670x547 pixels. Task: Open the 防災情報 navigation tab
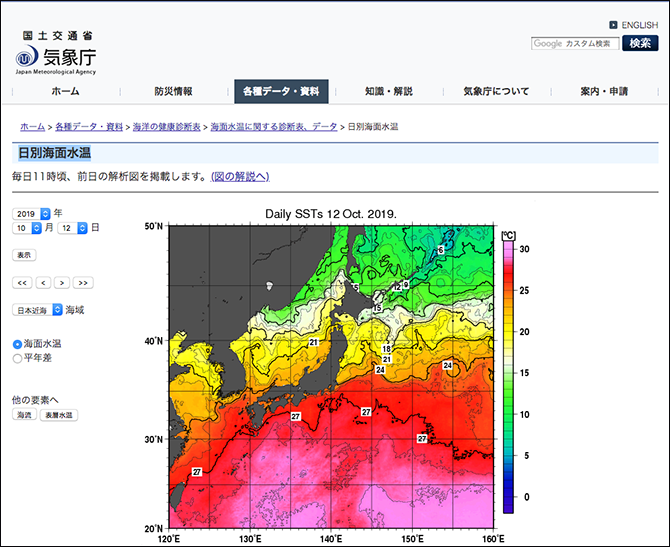point(173,91)
